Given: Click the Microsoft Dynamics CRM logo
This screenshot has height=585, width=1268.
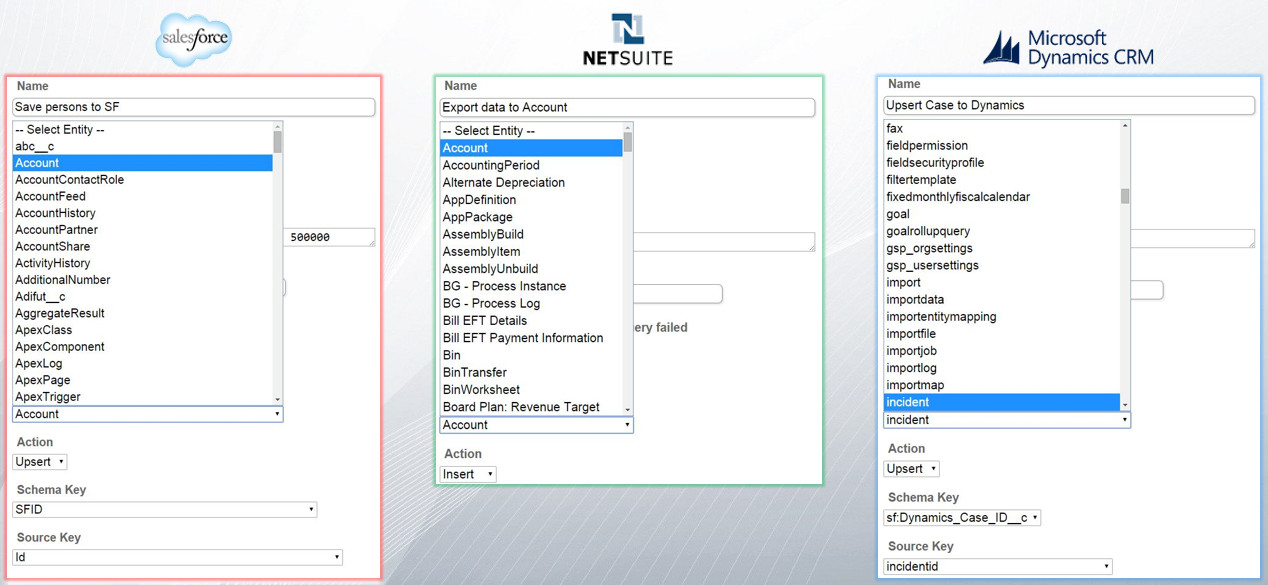Looking at the screenshot, I should point(1068,47).
